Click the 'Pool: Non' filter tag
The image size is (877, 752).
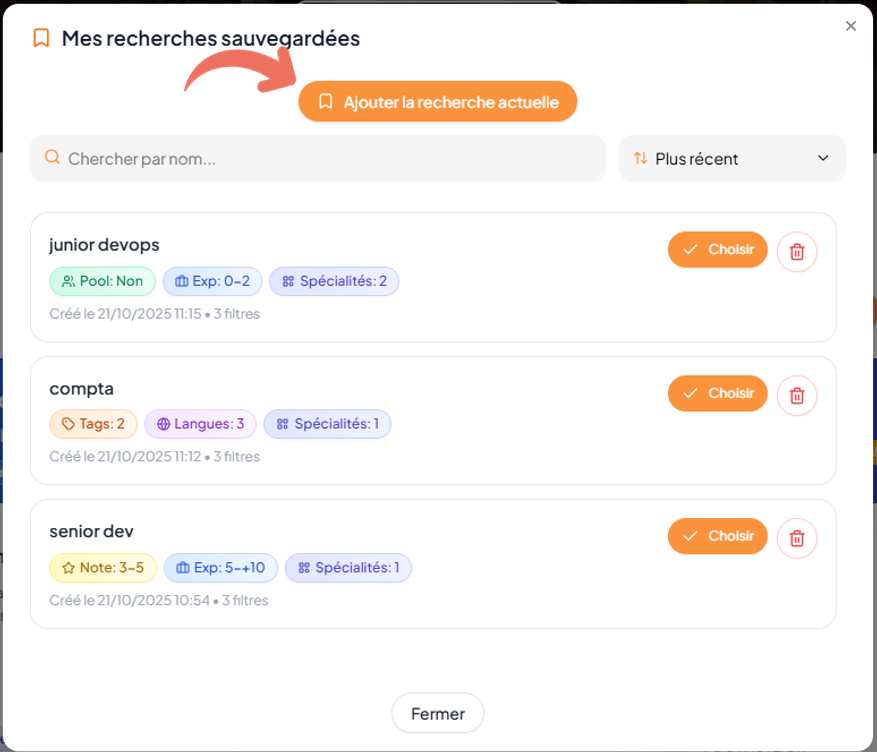pos(102,281)
